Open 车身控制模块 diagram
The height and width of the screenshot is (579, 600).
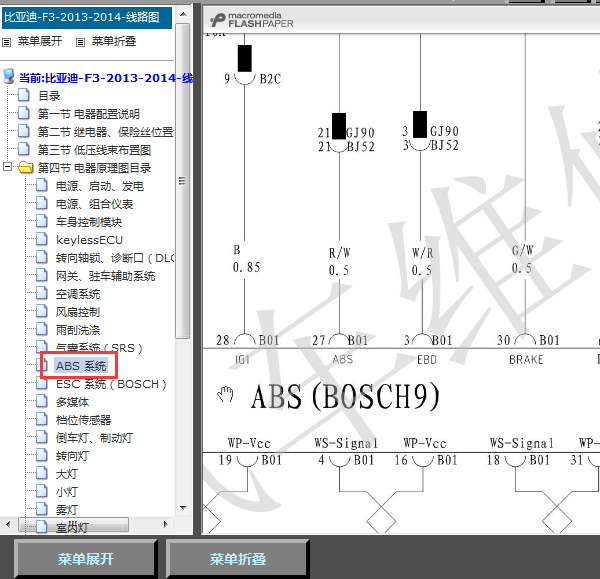coord(89,222)
